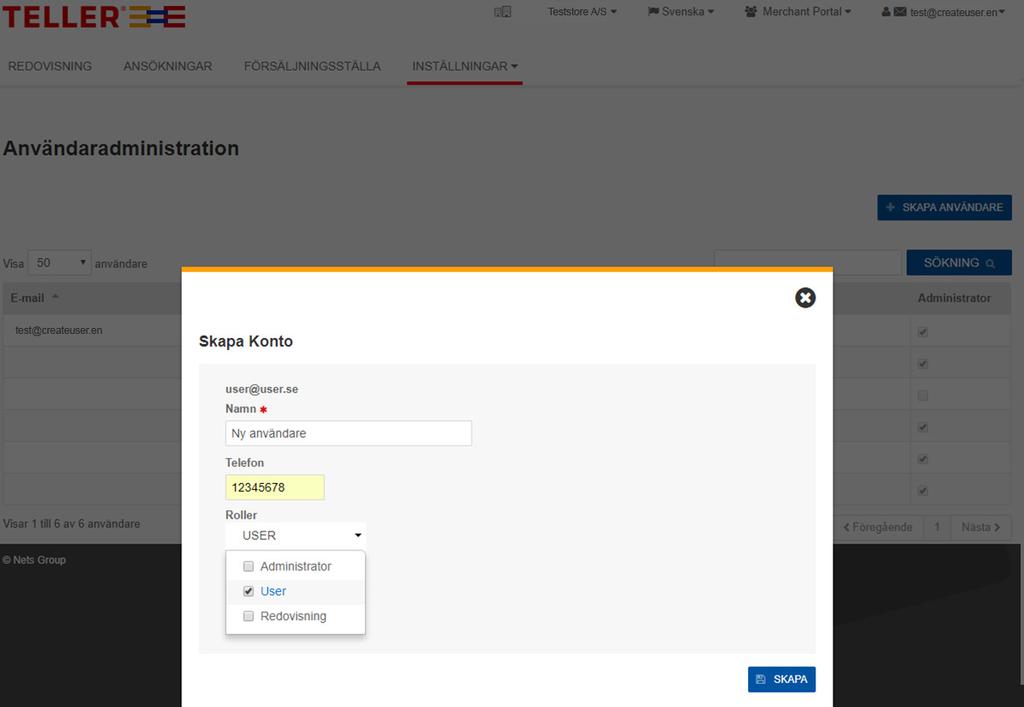Click the Telefon input field

click(275, 487)
